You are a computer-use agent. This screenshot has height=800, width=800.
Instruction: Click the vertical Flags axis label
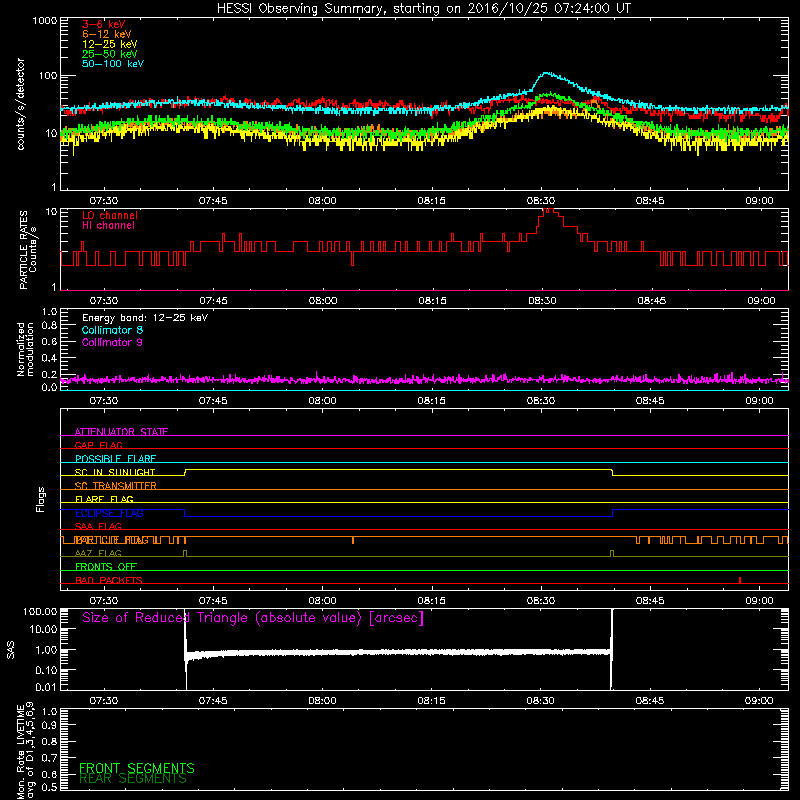pyautogui.click(x=40, y=499)
